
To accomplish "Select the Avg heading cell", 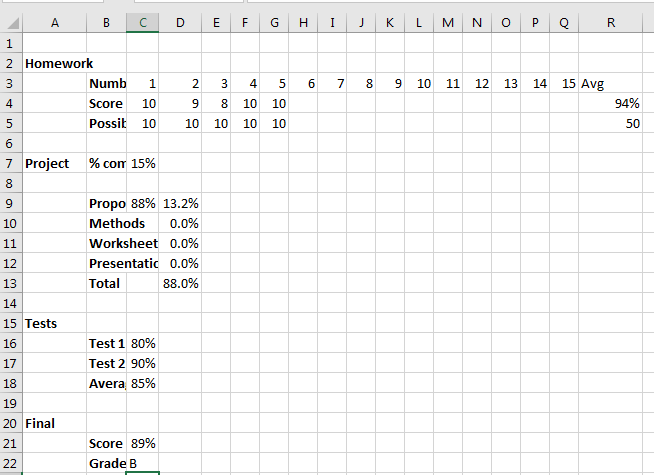I will 611,83.
